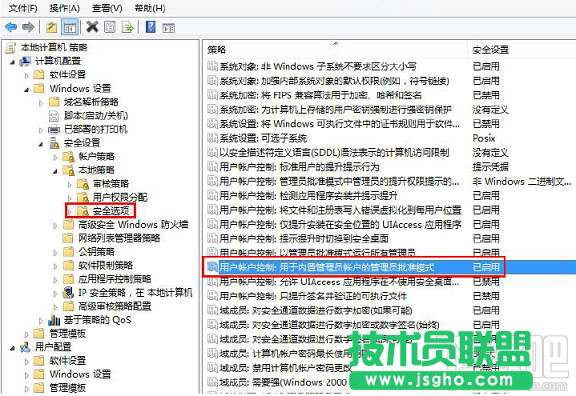The height and width of the screenshot is (396, 576).
Task: Click the 用户权限分配 folder icon
Action: coord(83,198)
